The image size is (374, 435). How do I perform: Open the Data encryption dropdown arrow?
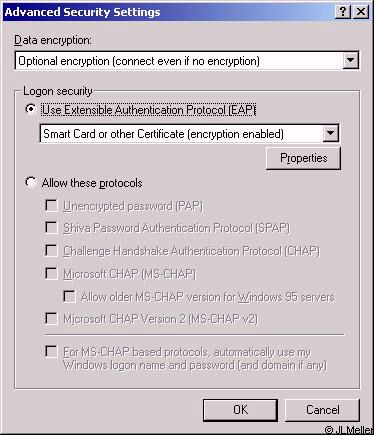351,61
